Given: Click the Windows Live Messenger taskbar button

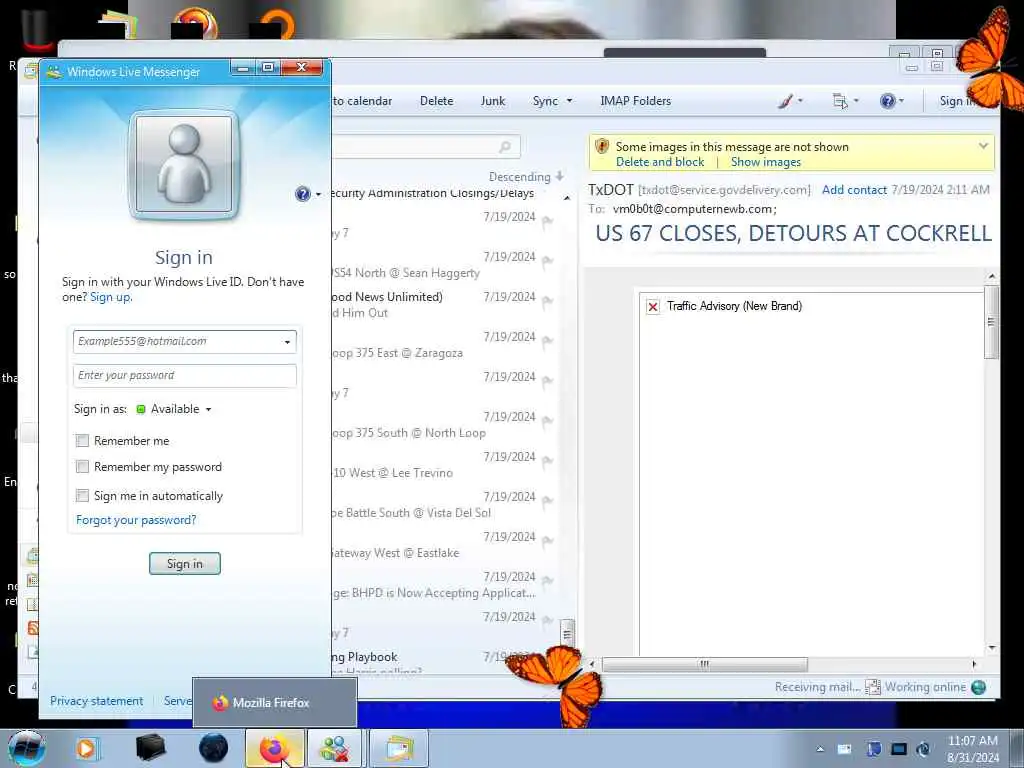Looking at the screenshot, I should 334,748.
